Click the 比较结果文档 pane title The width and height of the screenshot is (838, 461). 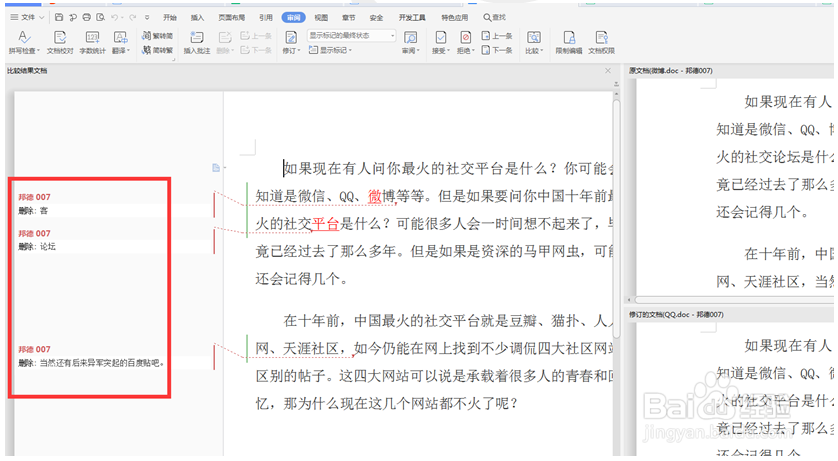(x=27, y=71)
